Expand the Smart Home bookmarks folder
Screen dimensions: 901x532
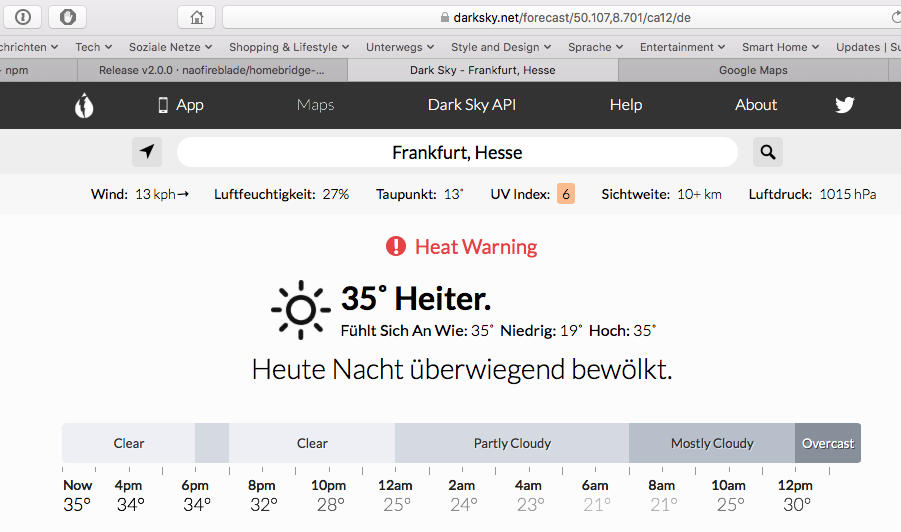pos(780,47)
